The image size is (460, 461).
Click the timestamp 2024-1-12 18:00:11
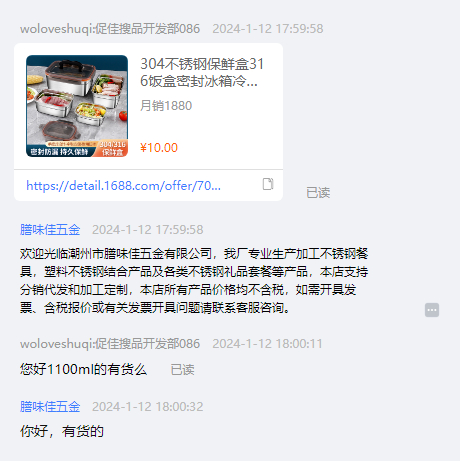[268, 344]
